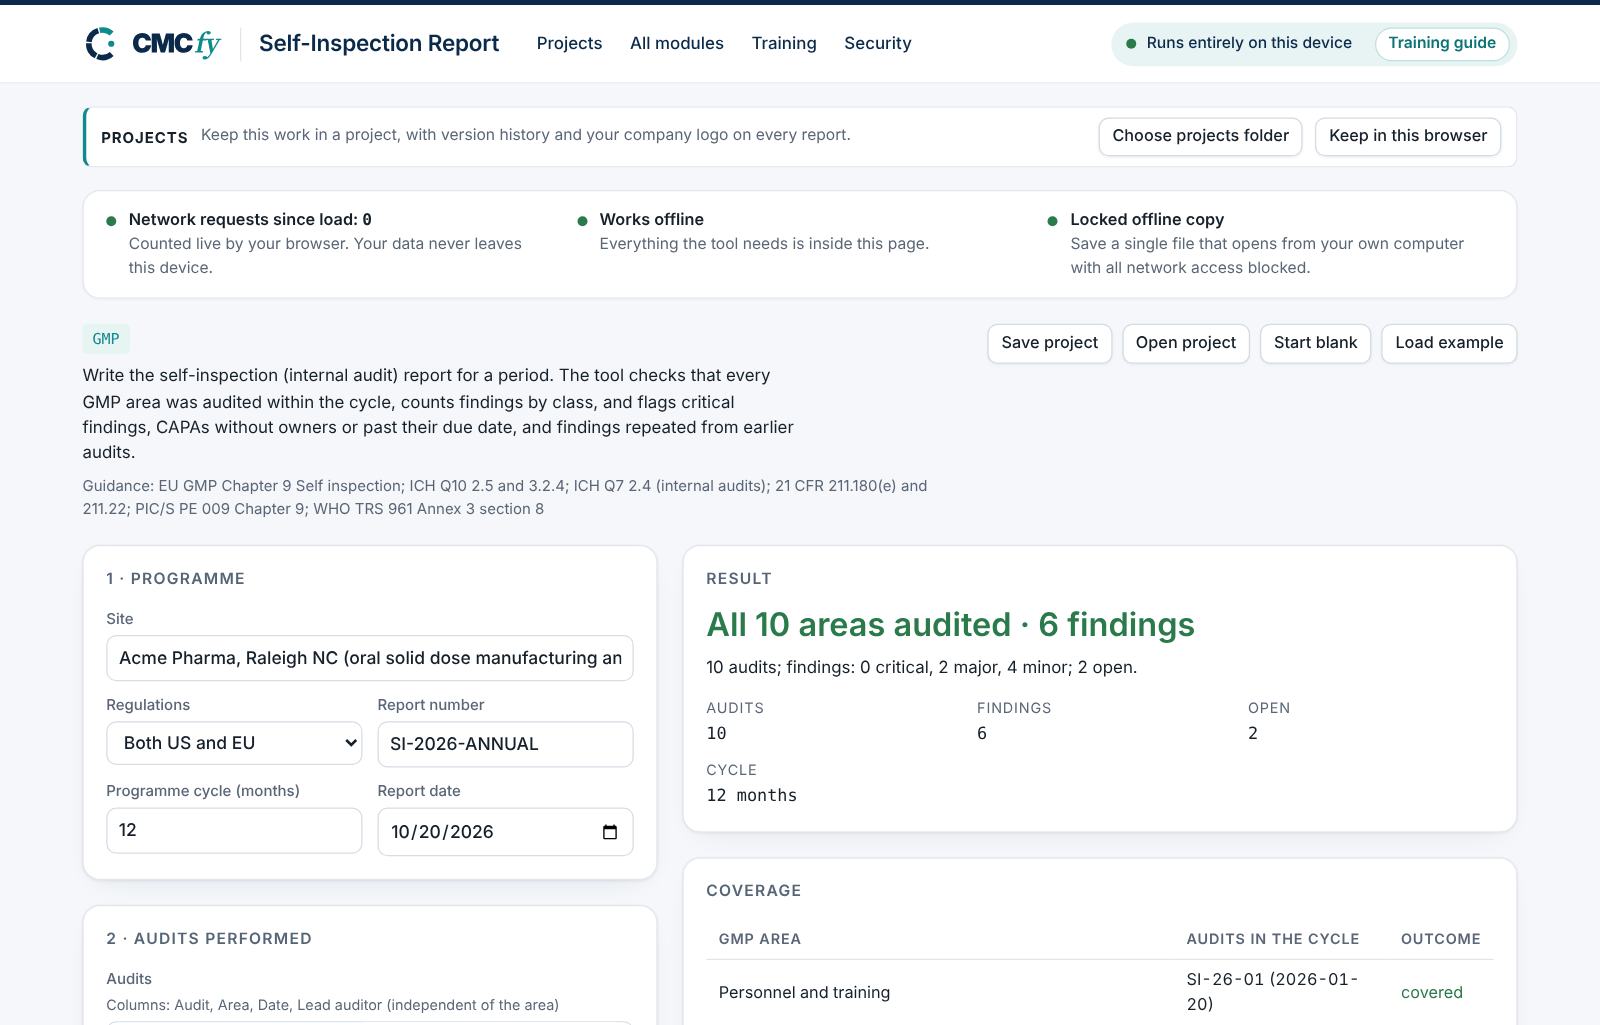Screen dimensions: 1600x1025
Task: Click Save project button
Action: coord(1049,343)
